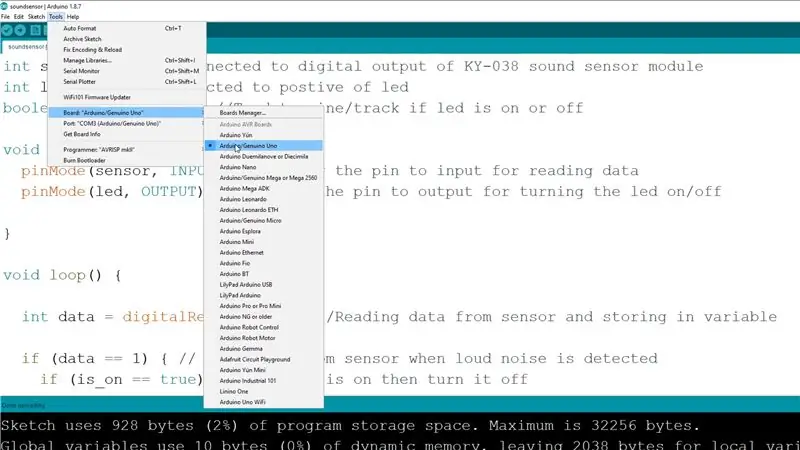Choose Auto Format from Tools menu
800x450 pixels.
click(x=127, y=29)
